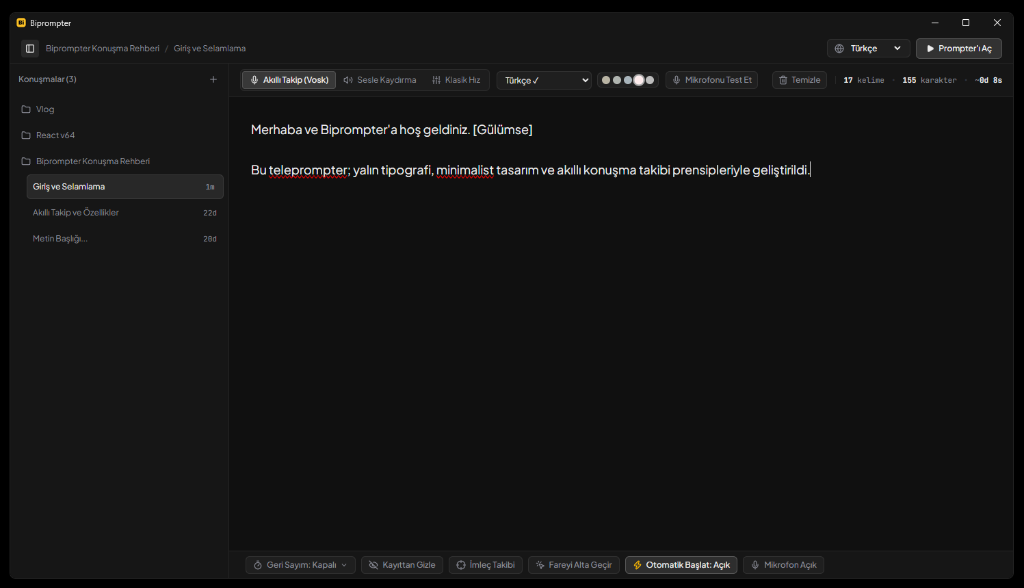This screenshot has height=588, width=1024.
Task: Switch to Klasik Hız mode
Action: (x=456, y=80)
